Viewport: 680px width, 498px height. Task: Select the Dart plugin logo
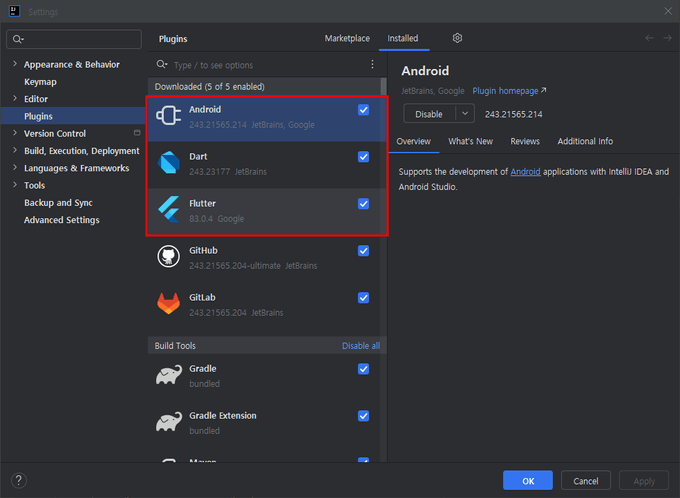168,163
